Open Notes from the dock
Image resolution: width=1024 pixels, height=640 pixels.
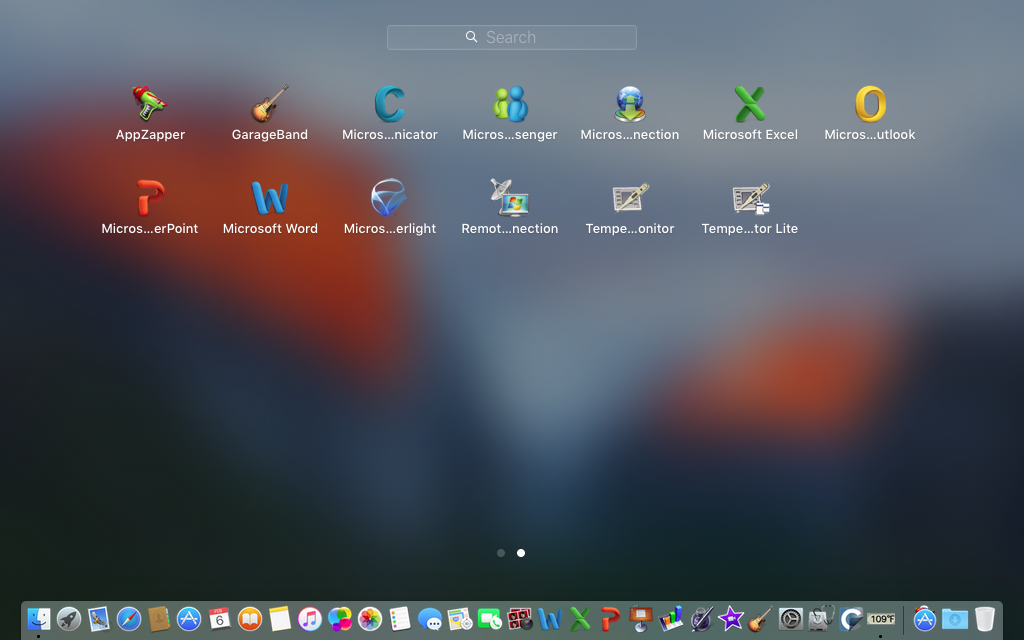(280, 618)
